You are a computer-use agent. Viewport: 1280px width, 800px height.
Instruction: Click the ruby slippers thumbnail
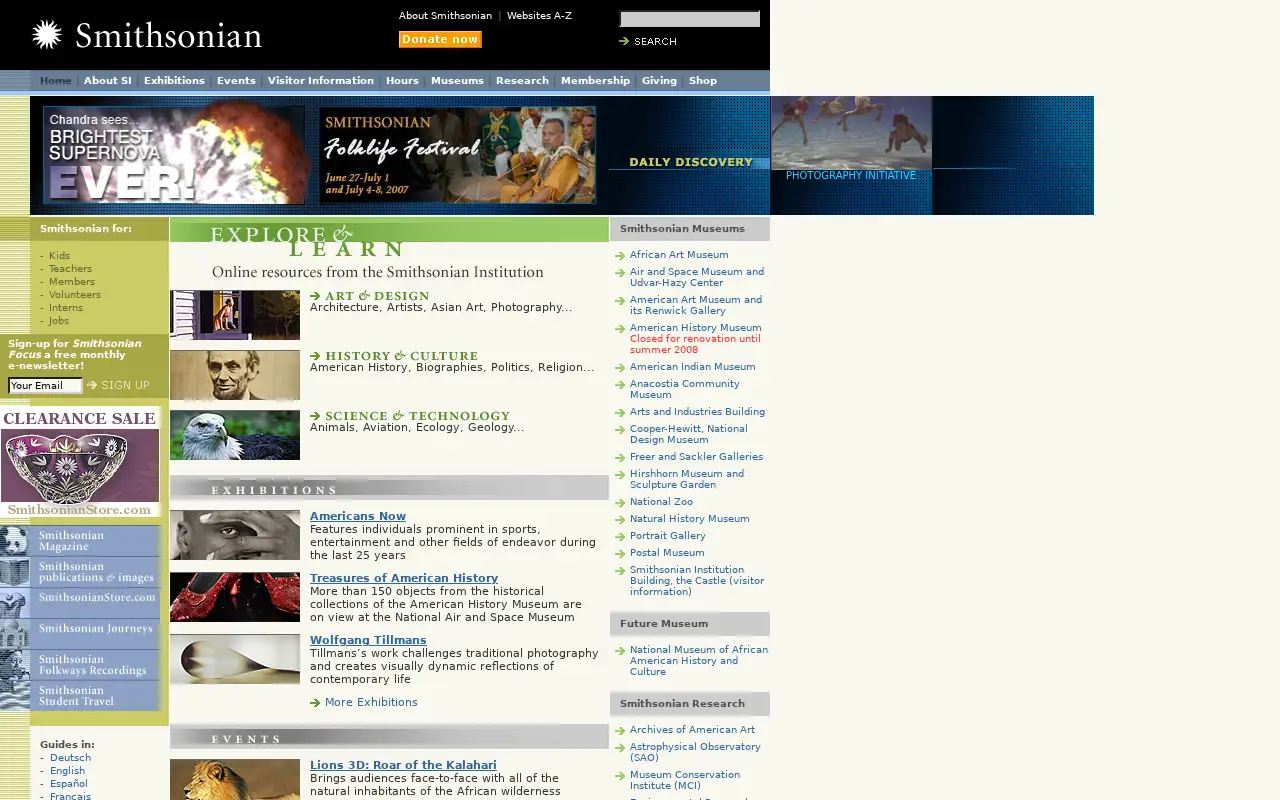(x=235, y=597)
